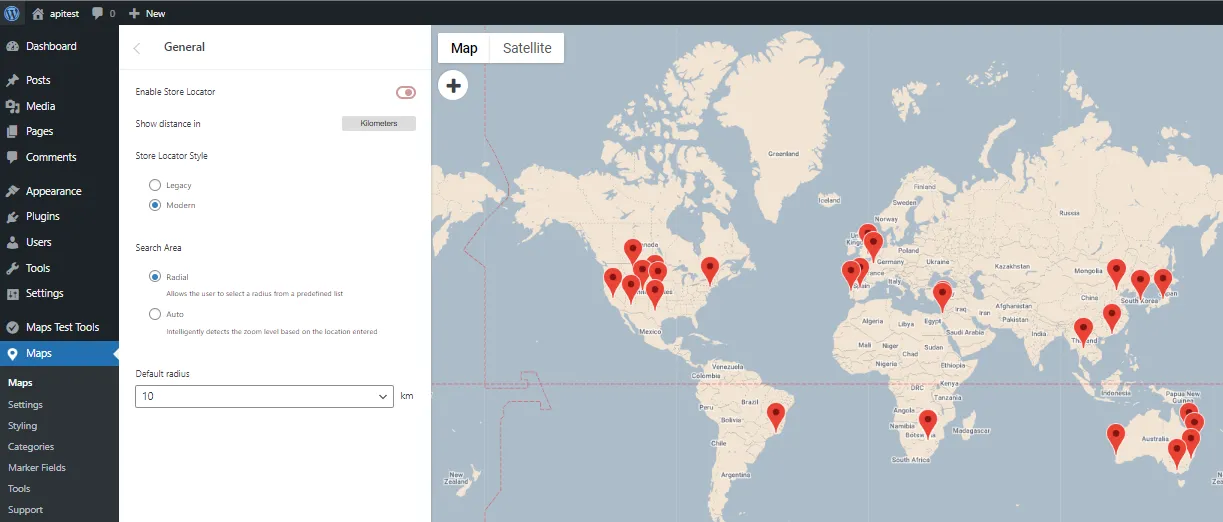Select the Radial search area option

(155, 277)
